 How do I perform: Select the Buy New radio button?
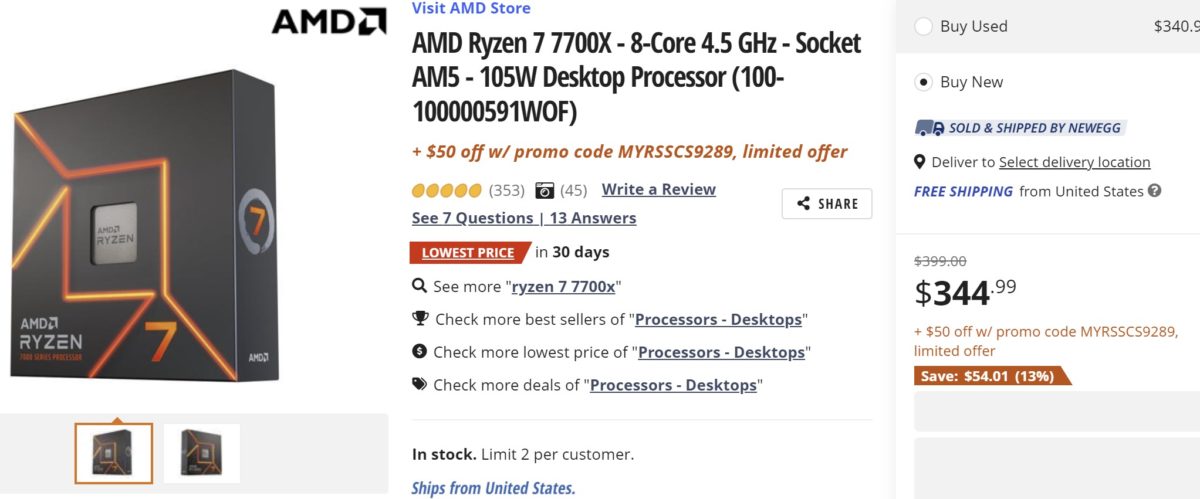click(x=924, y=82)
